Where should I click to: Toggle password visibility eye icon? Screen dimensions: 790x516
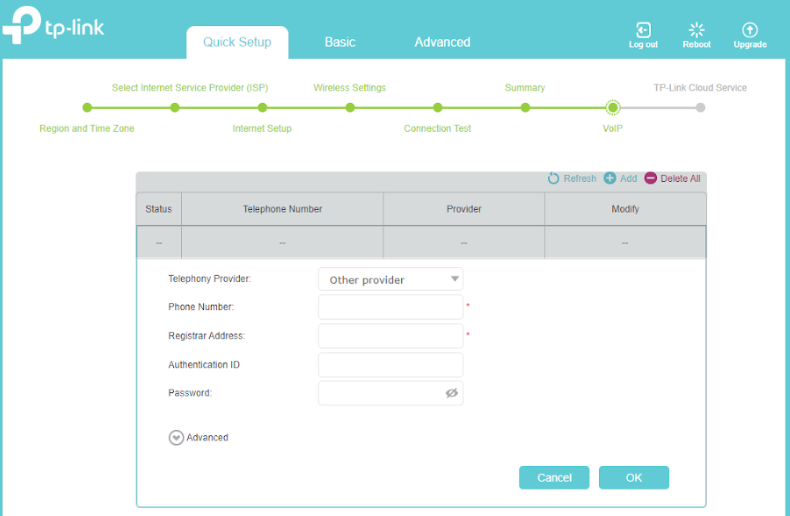[x=451, y=393]
